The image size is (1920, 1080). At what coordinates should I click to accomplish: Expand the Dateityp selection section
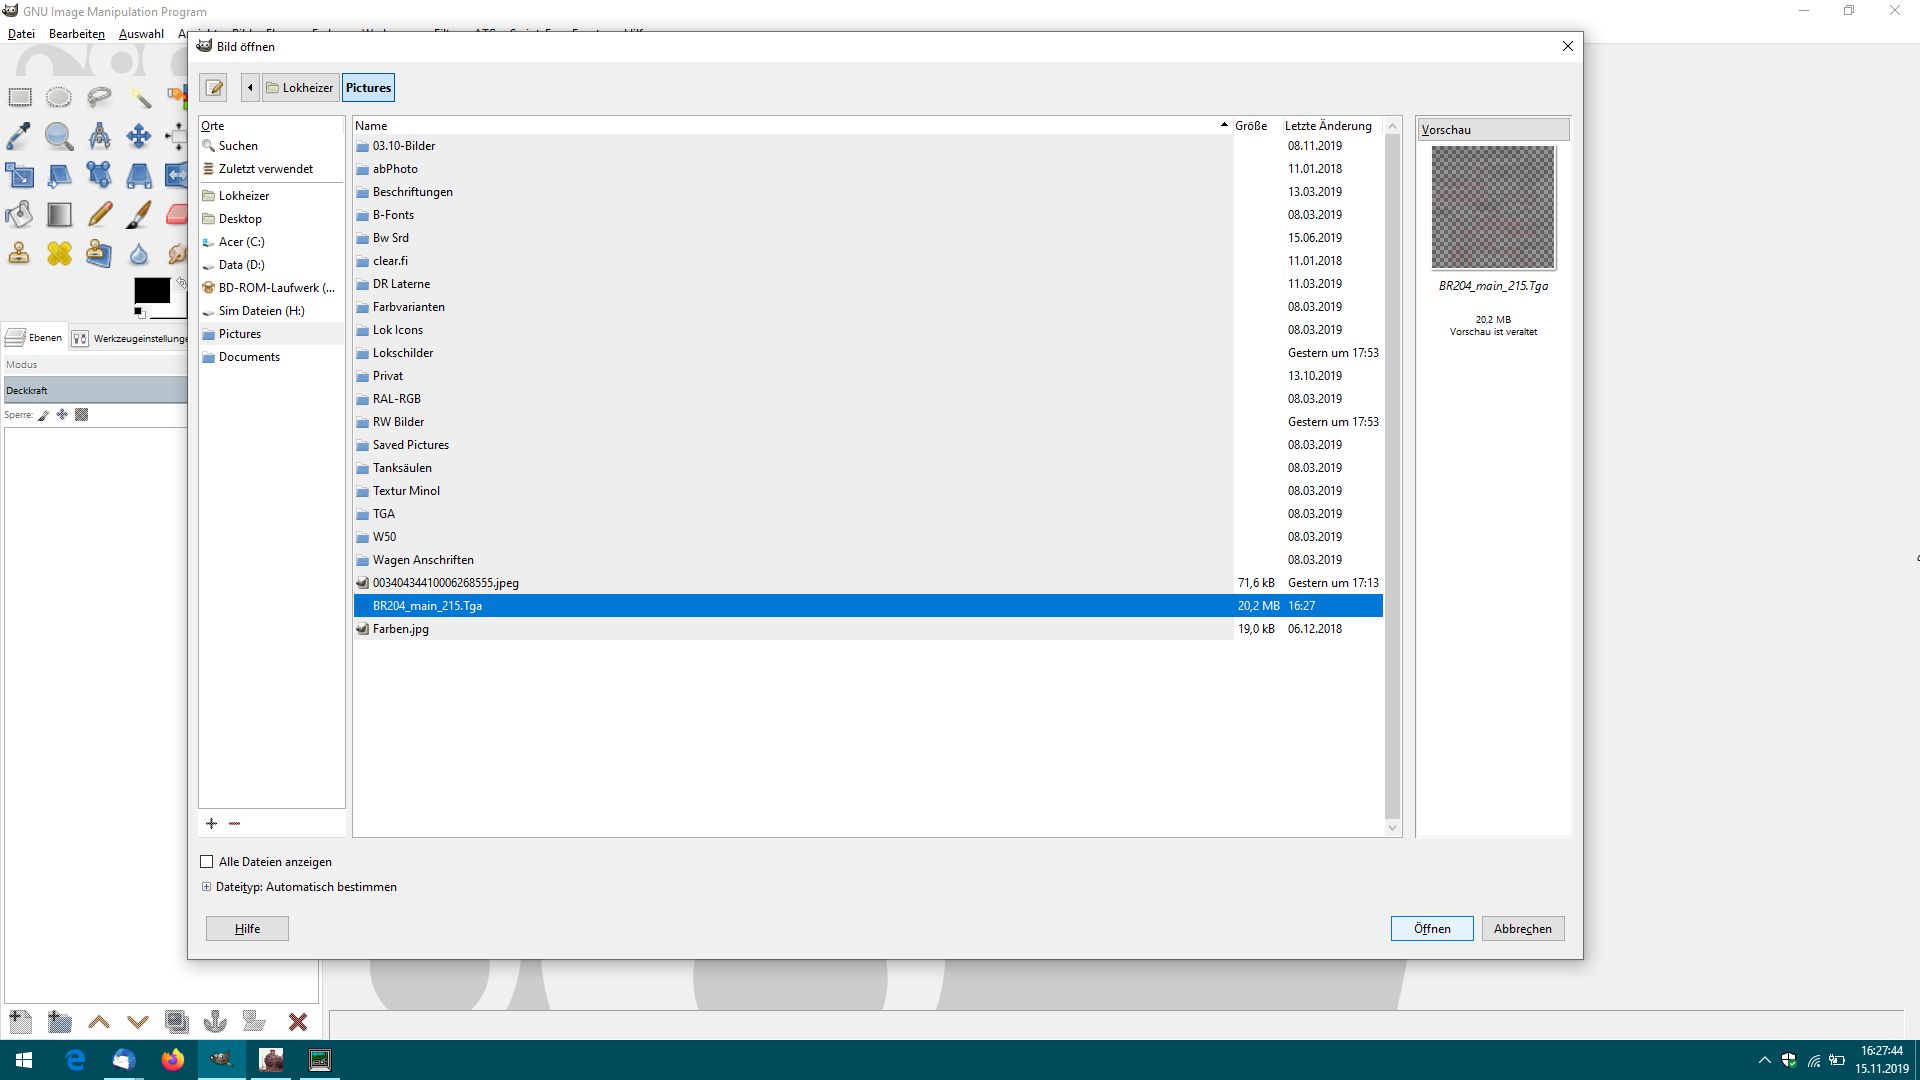[206, 887]
